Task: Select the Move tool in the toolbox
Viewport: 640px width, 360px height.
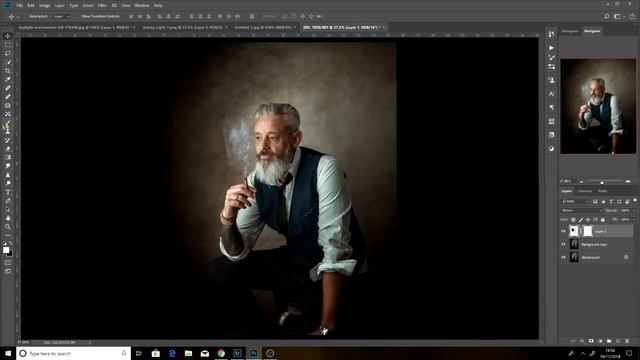Action: click(x=7, y=36)
